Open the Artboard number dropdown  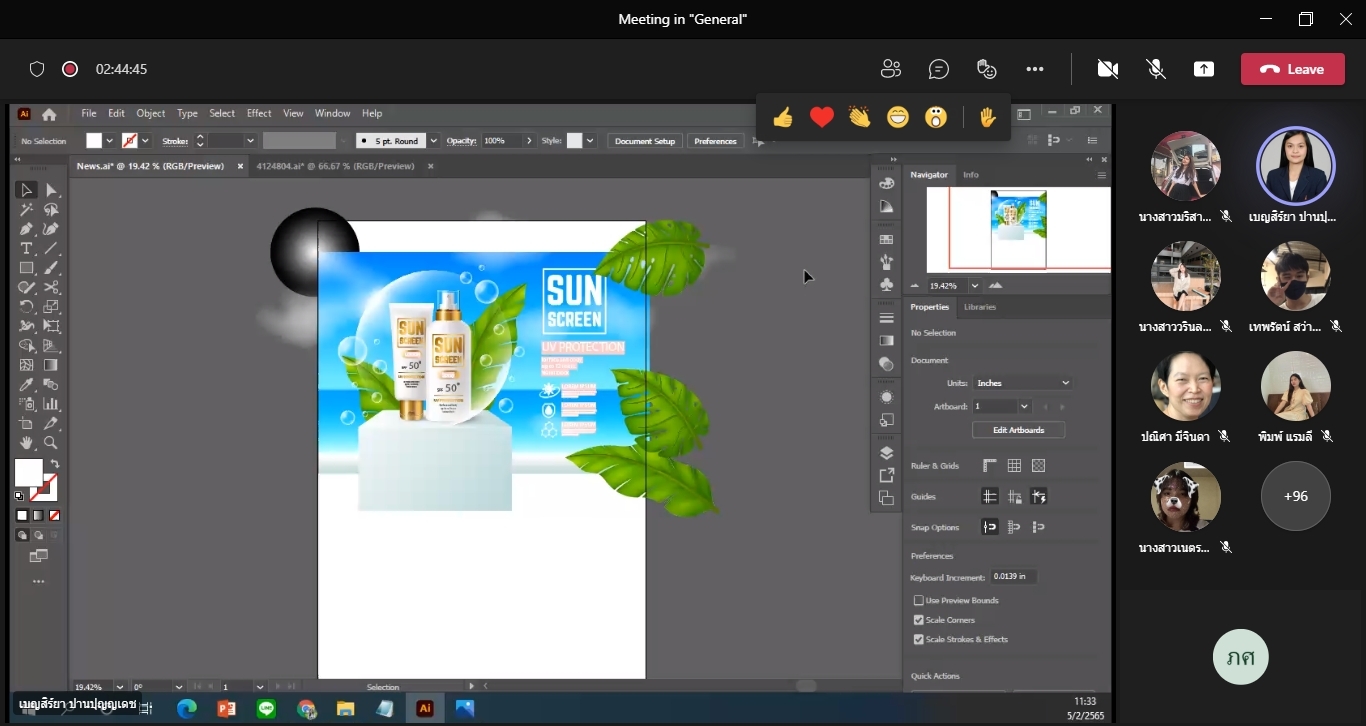1002,407
